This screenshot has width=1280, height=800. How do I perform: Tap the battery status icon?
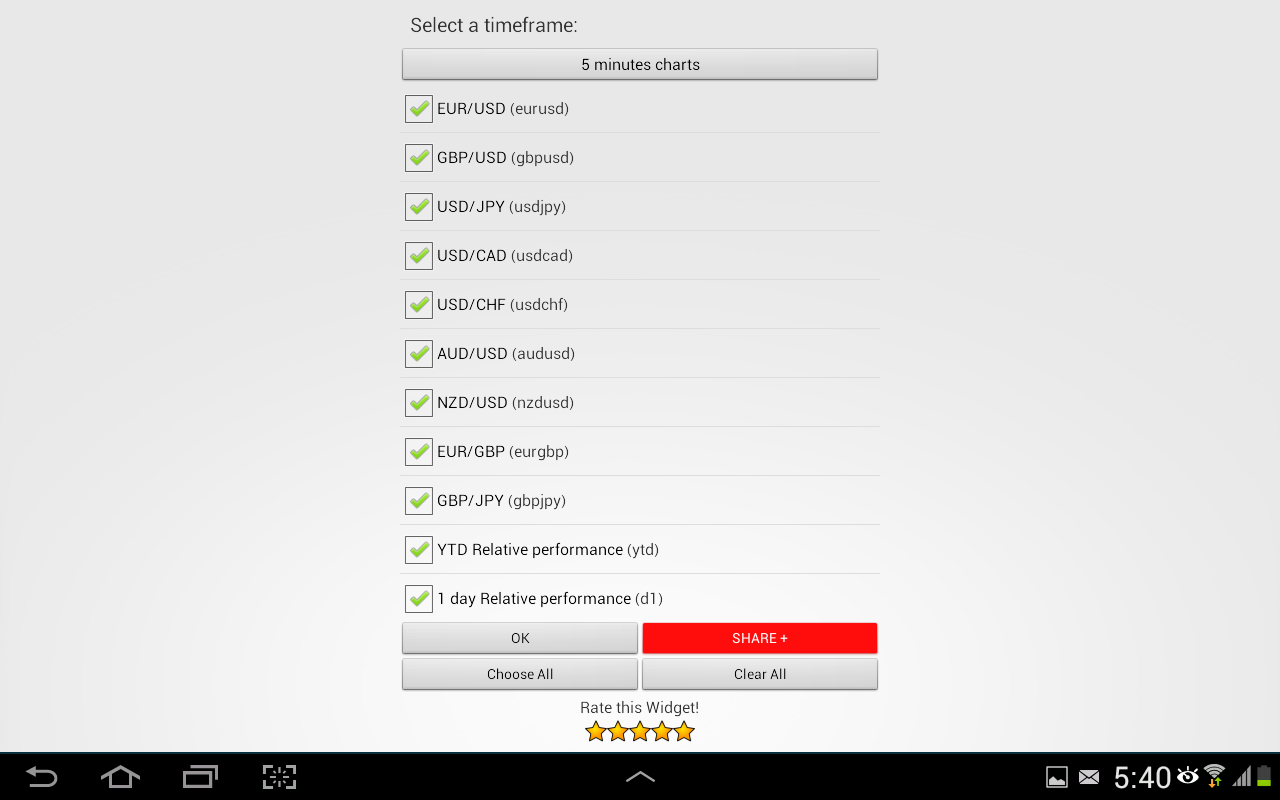click(1264, 776)
